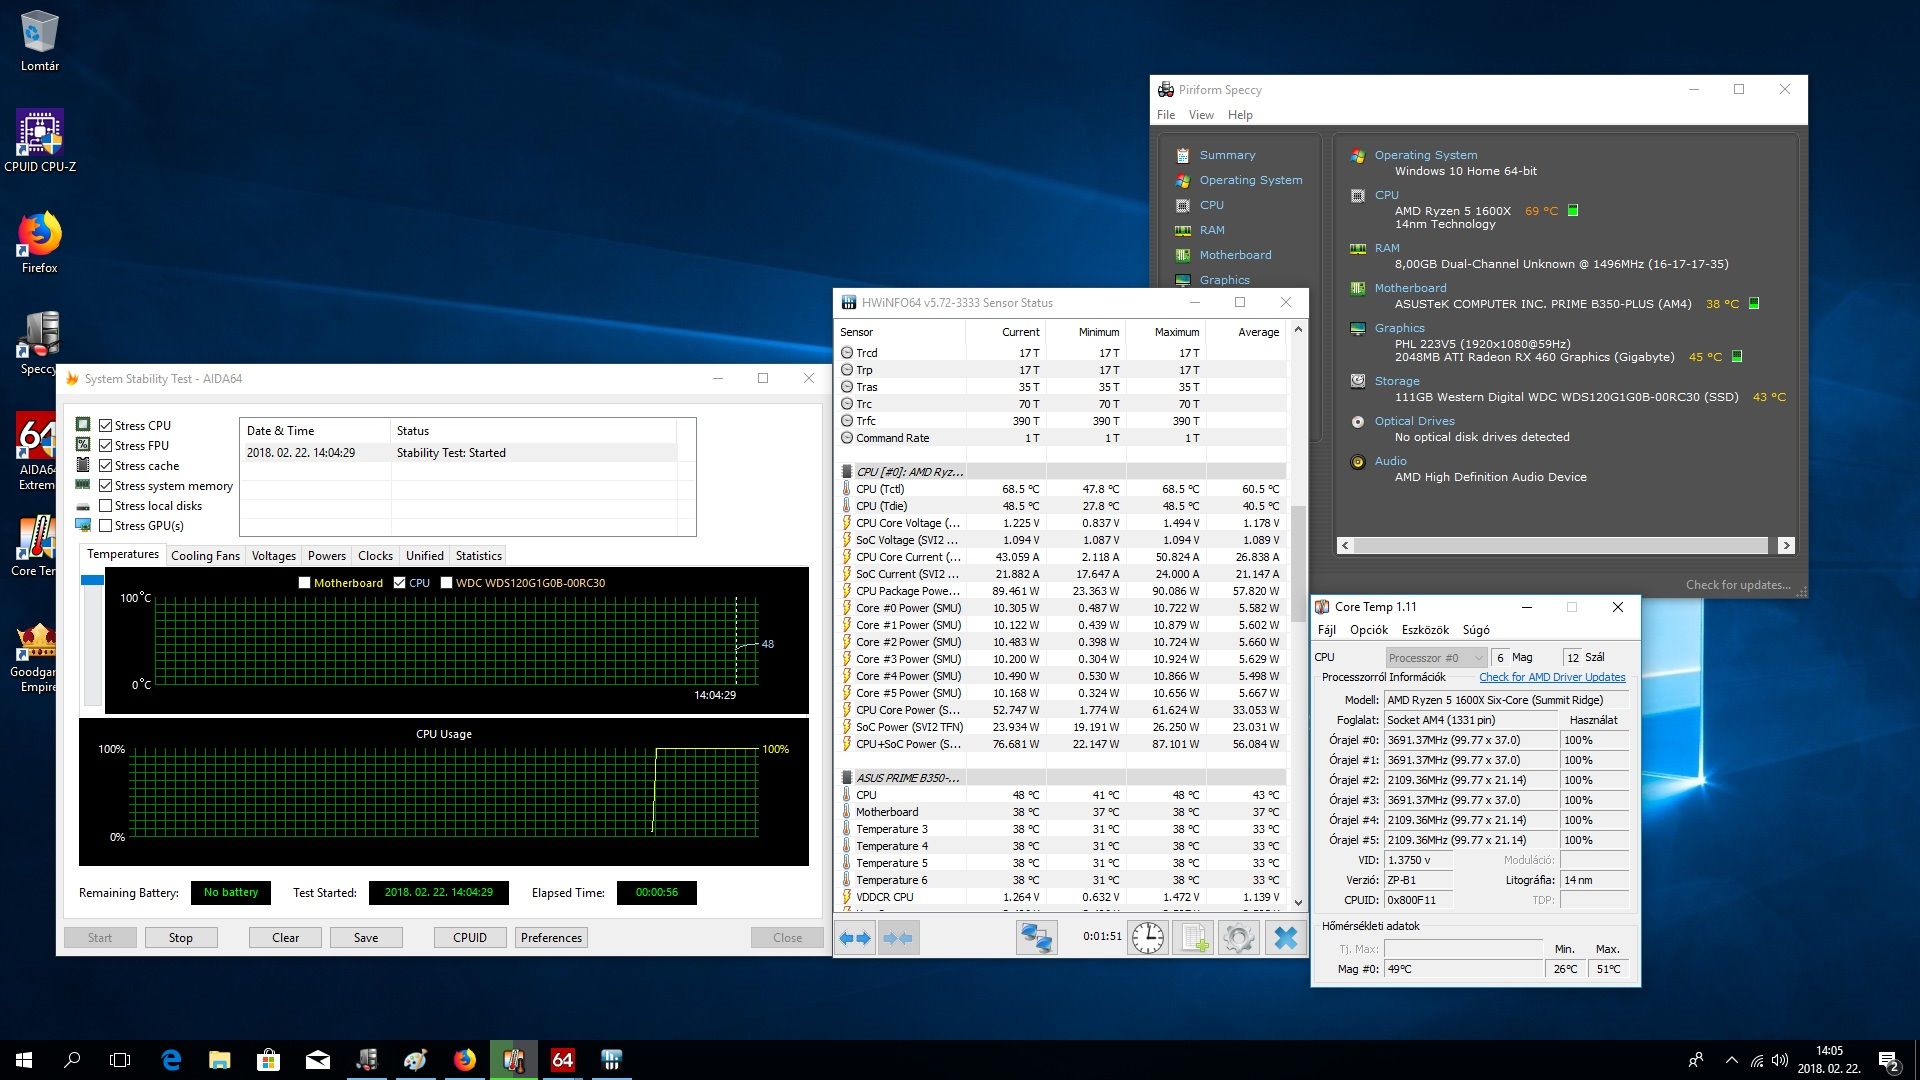
Task: Switch to AIDA64 taskbar icon
Action: pyautogui.click(x=563, y=1060)
